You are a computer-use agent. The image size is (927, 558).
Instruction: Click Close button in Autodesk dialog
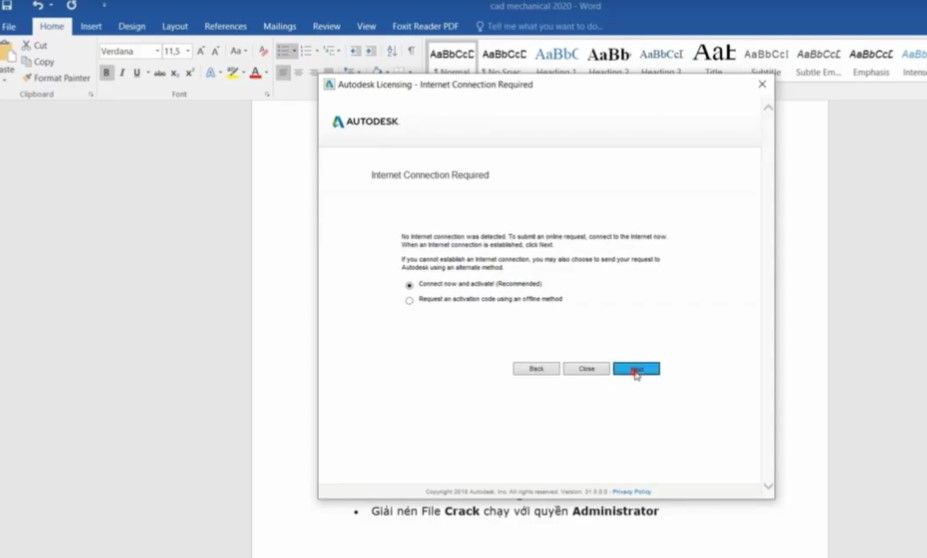coord(586,369)
